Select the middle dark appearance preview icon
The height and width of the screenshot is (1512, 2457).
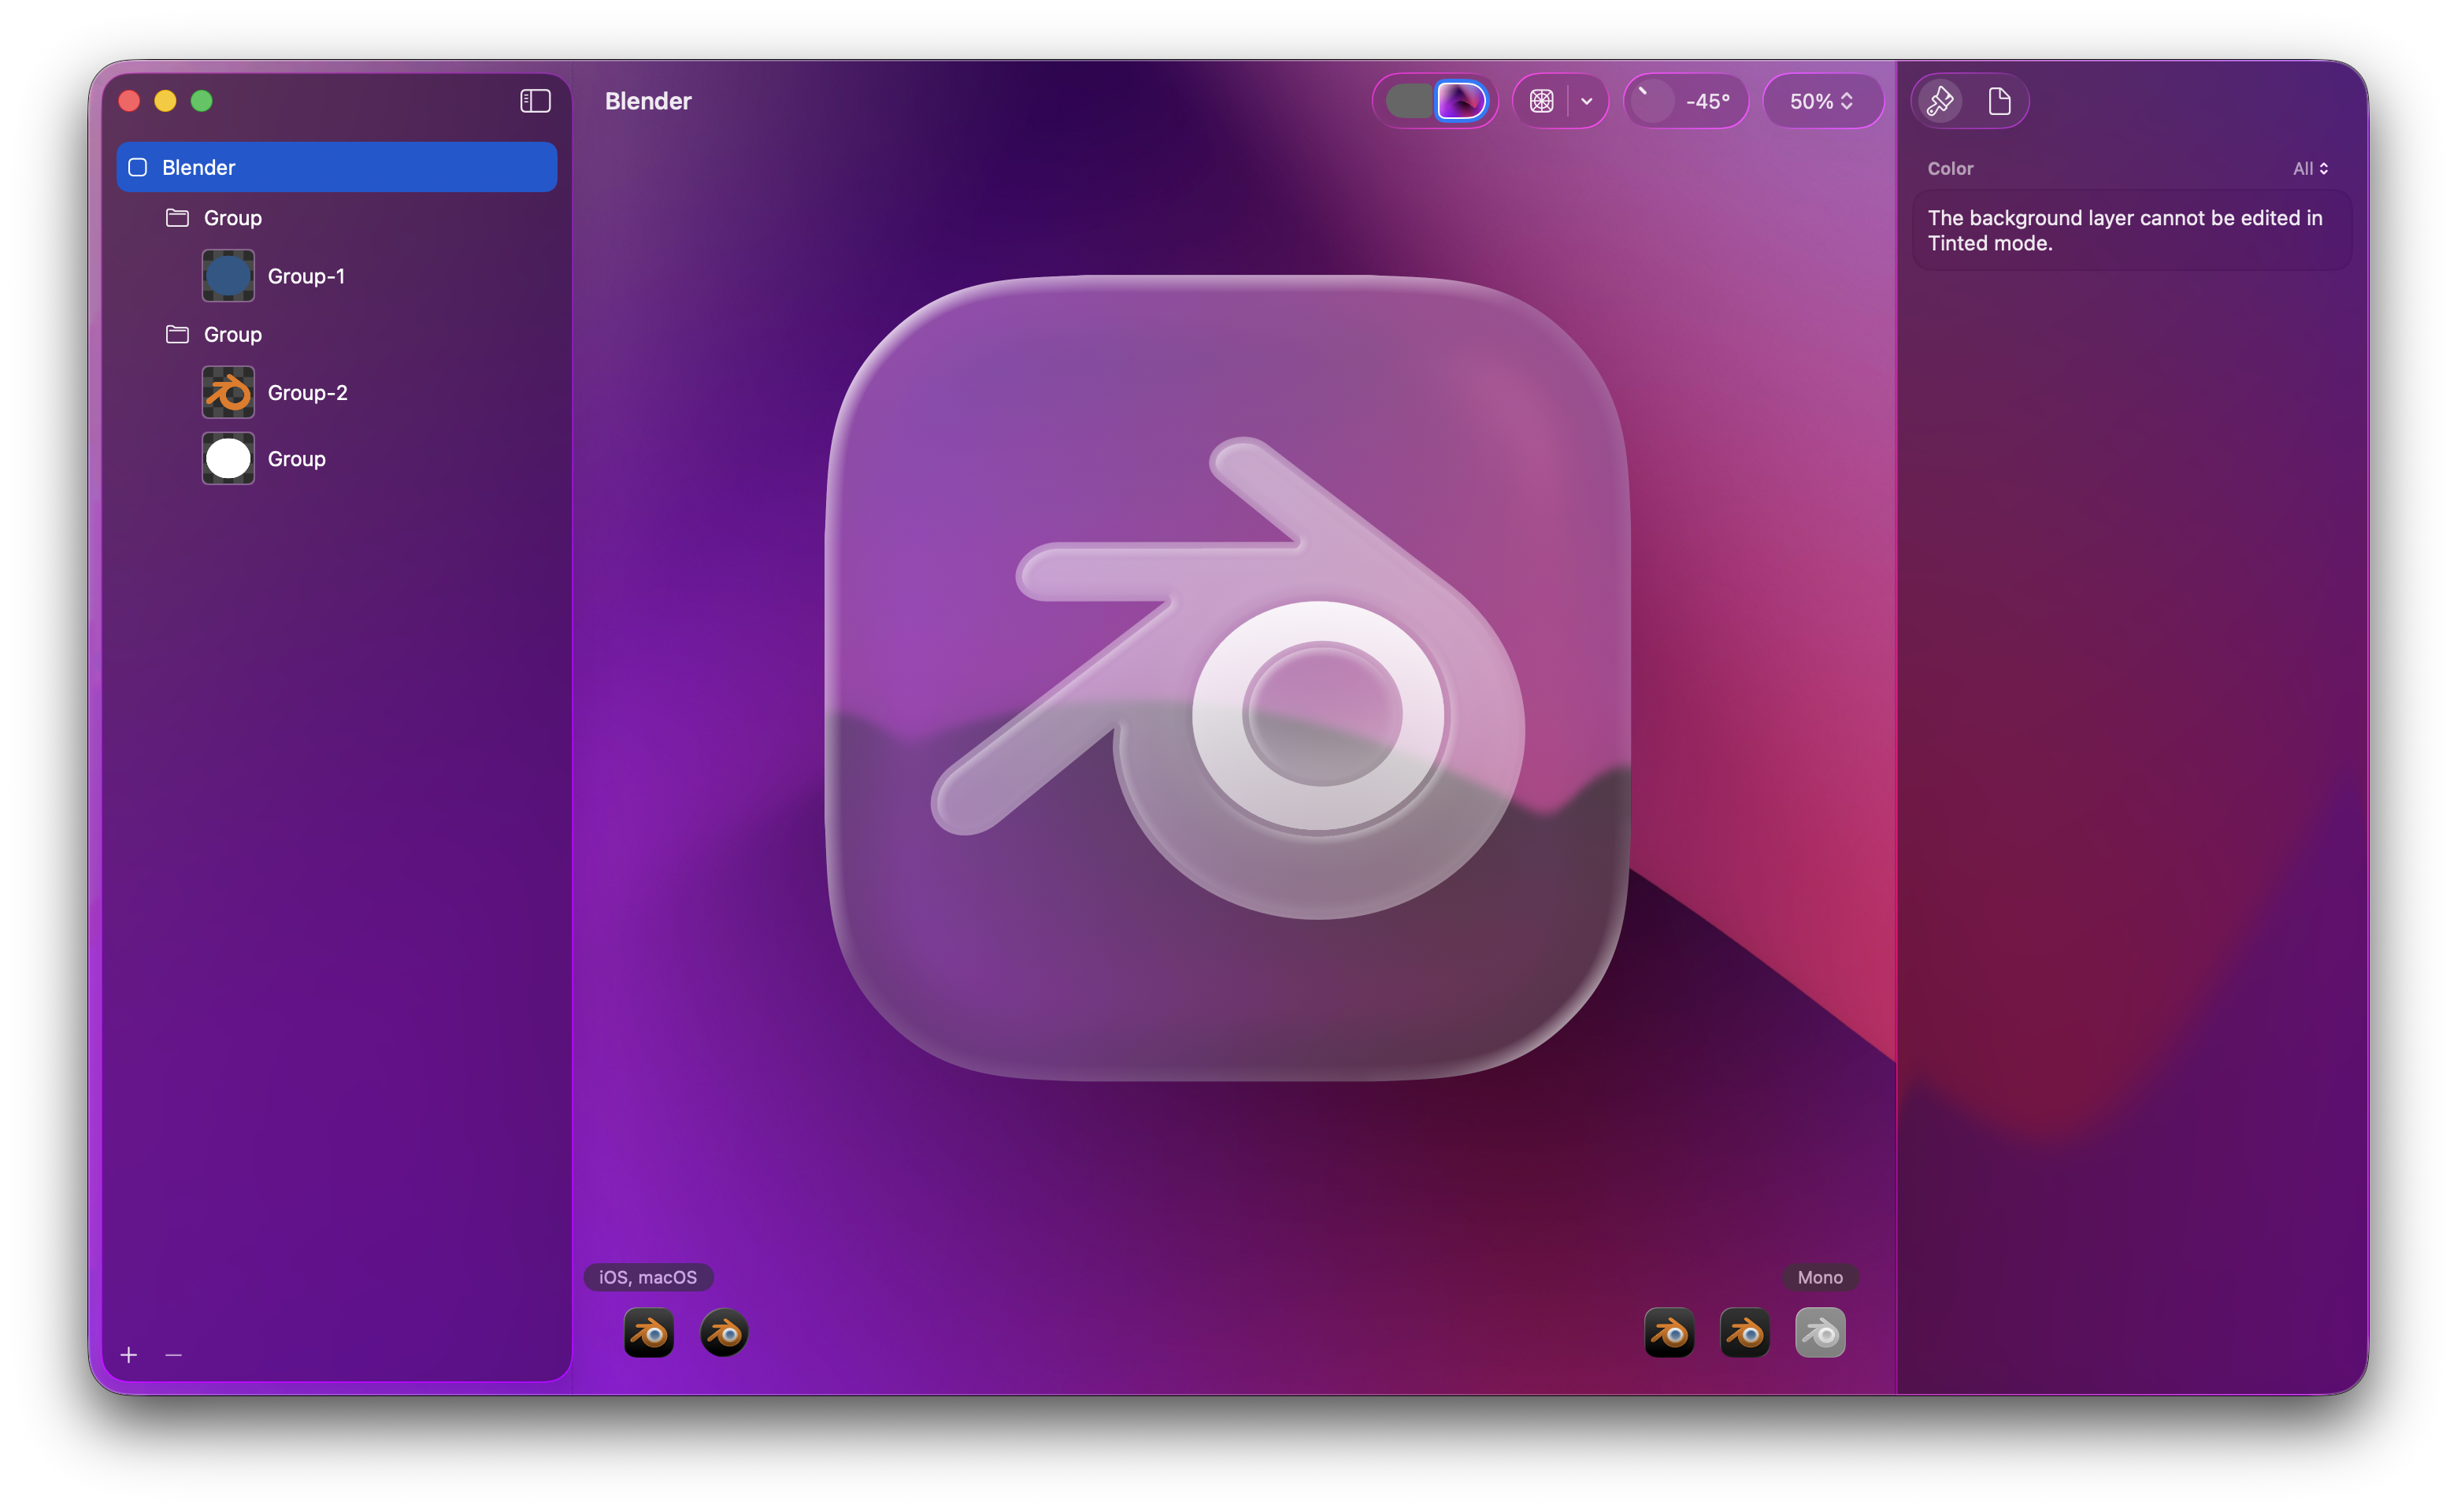tap(1745, 1333)
